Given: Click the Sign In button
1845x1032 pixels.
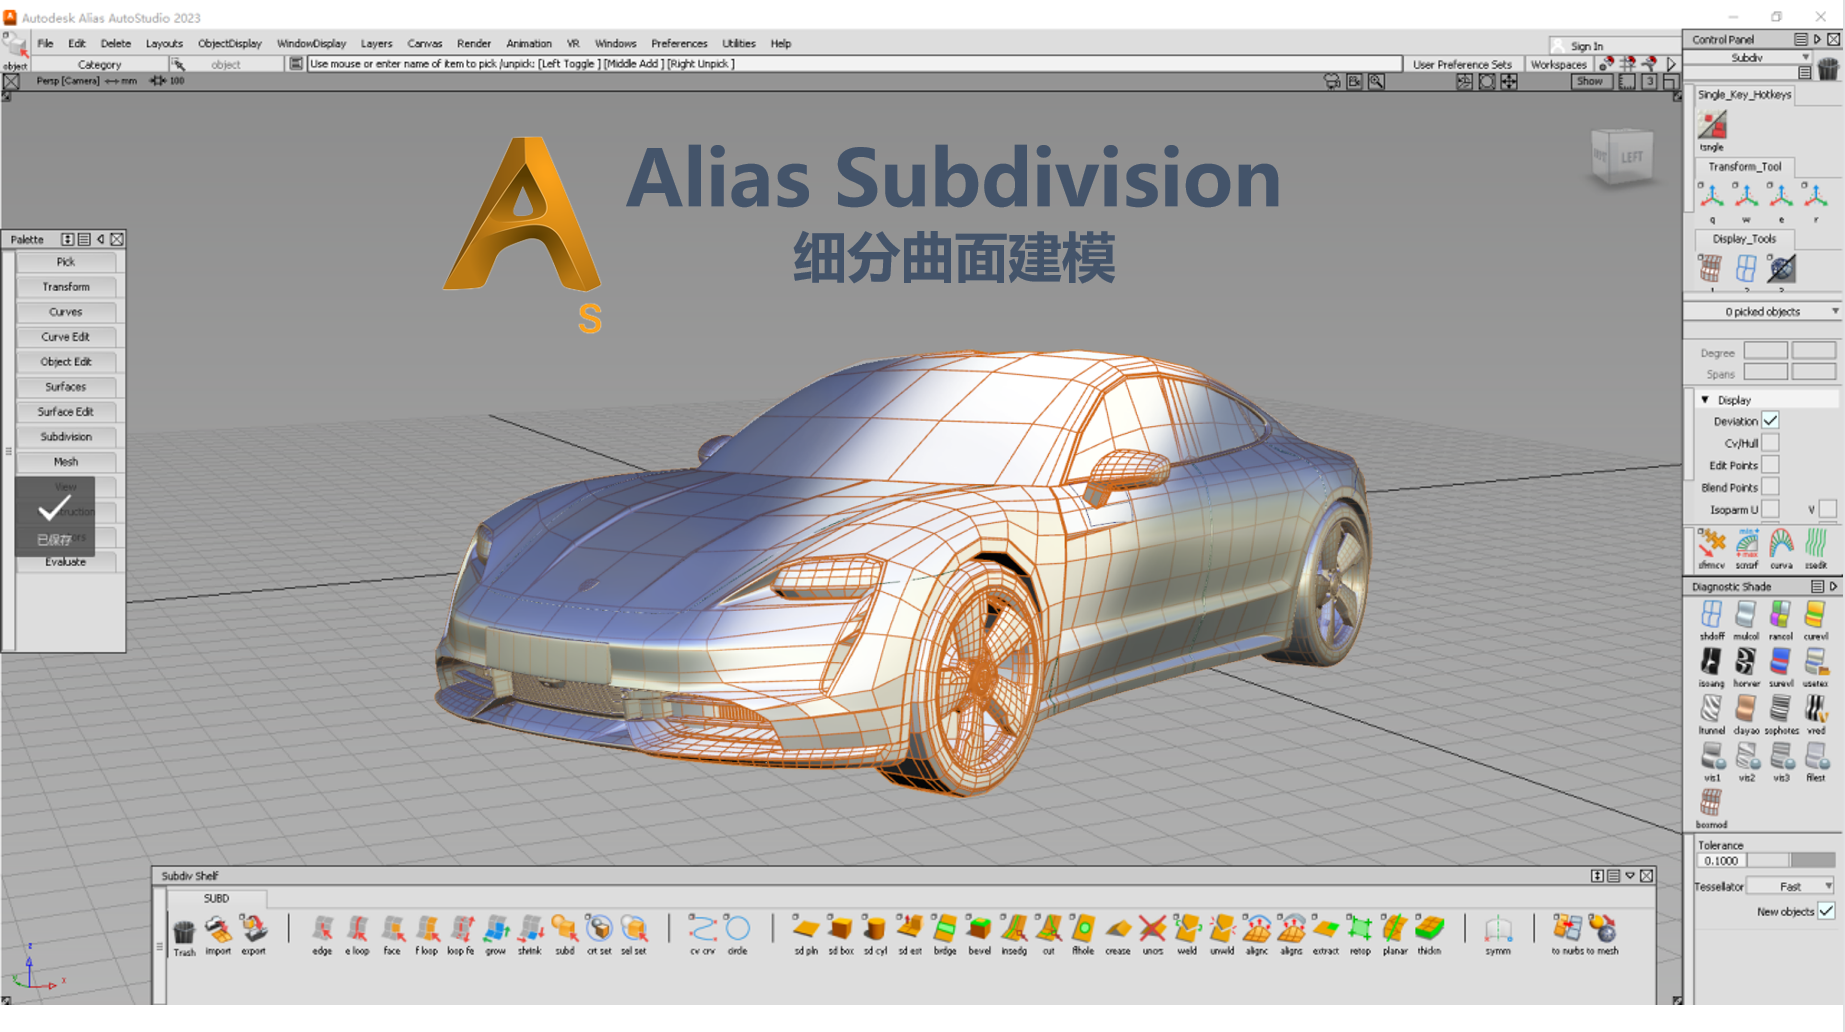Looking at the screenshot, I should (1588, 45).
